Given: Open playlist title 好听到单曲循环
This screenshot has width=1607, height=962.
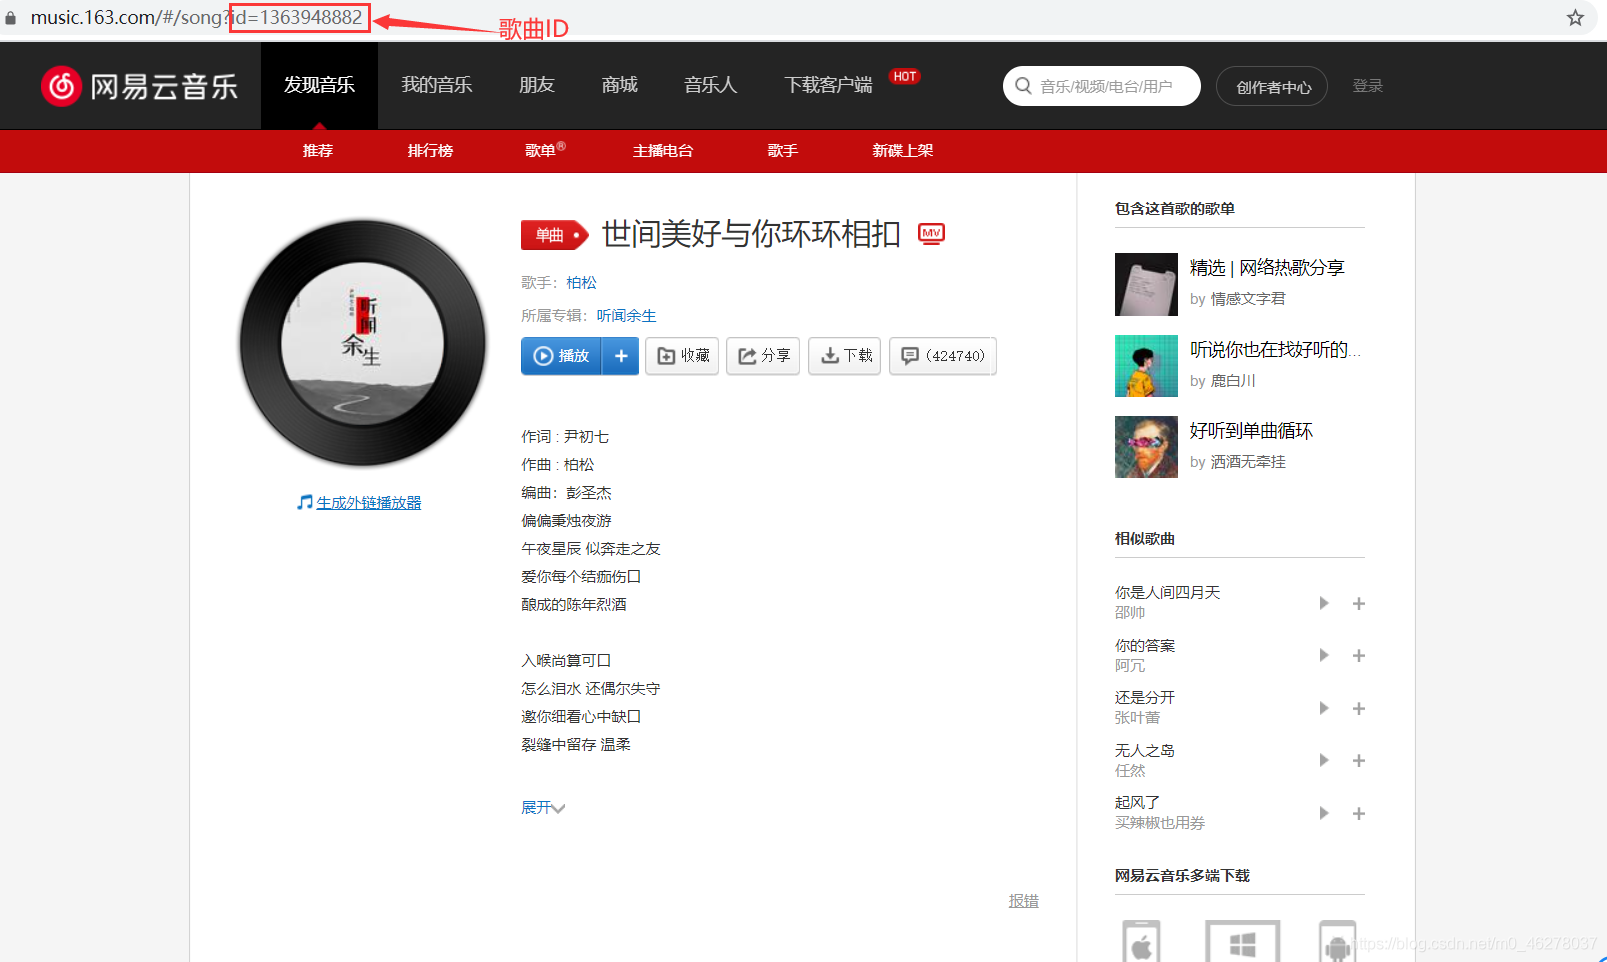Looking at the screenshot, I should click(1251, 431).
